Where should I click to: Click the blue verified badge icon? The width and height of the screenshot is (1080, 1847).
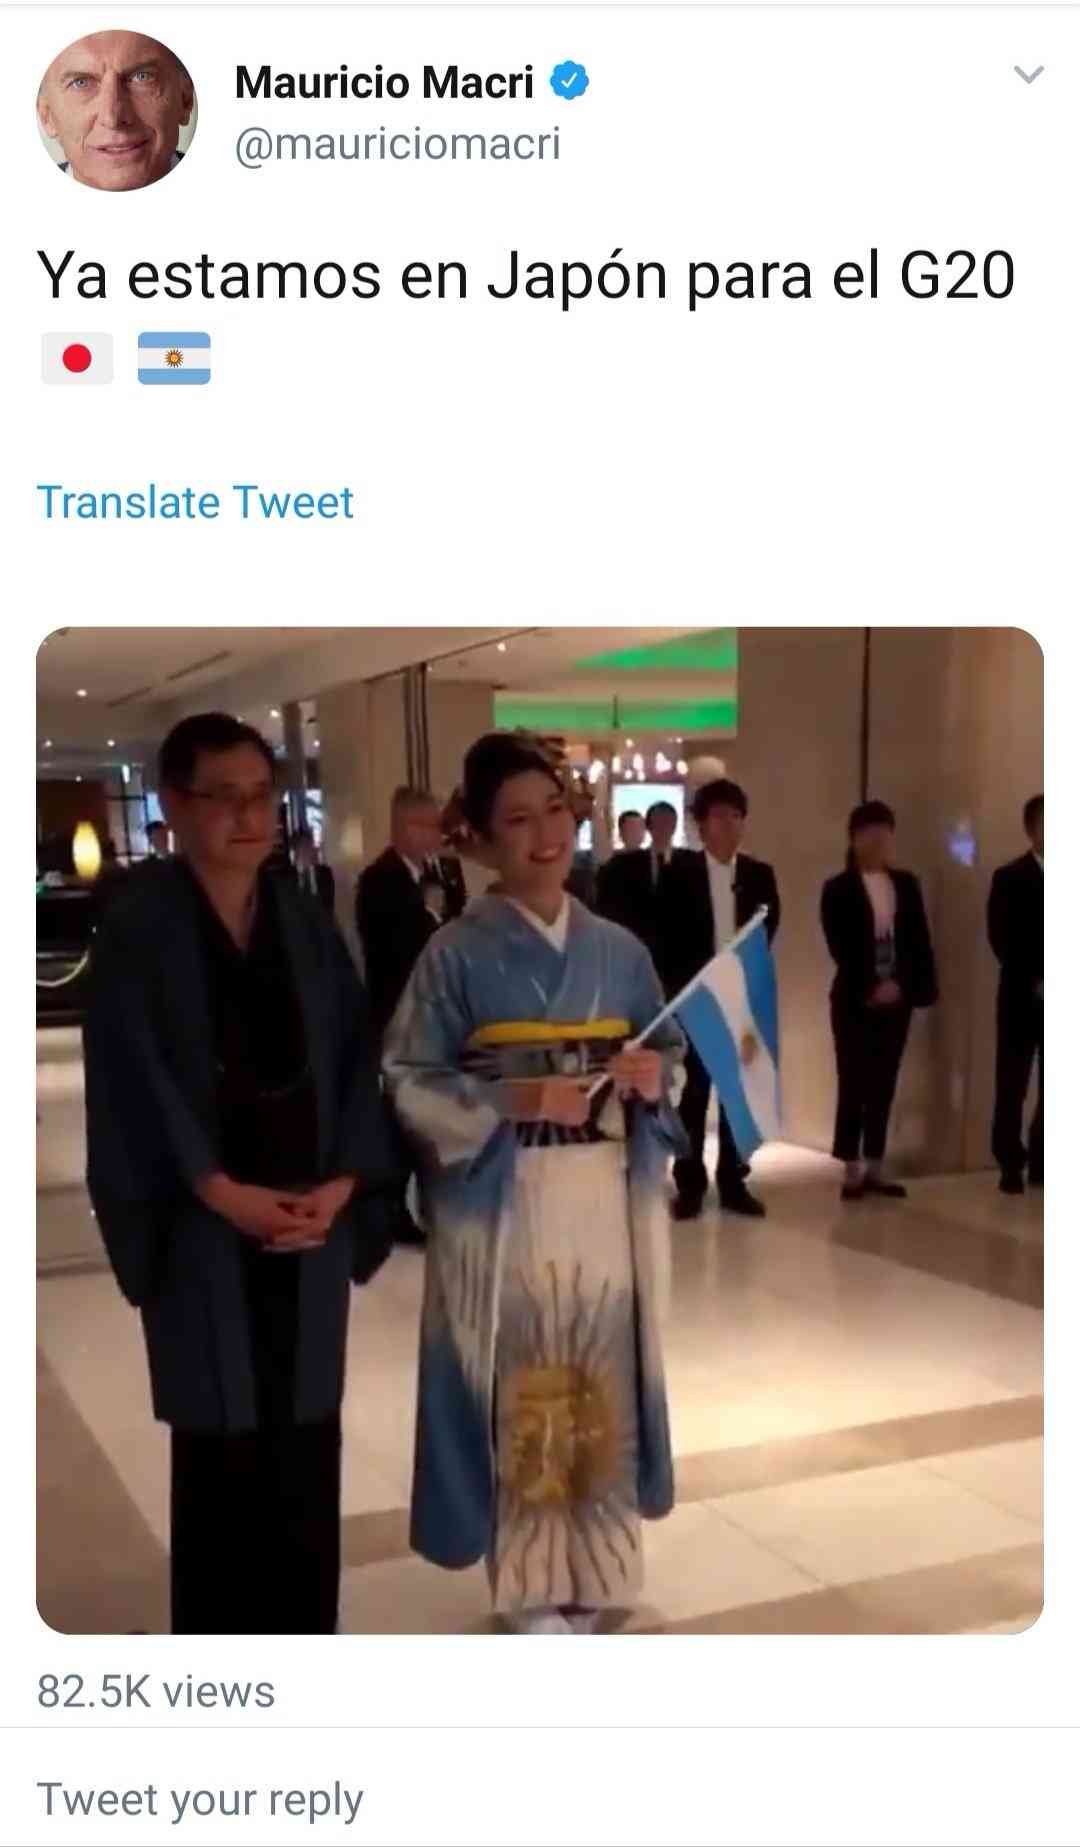569,81
